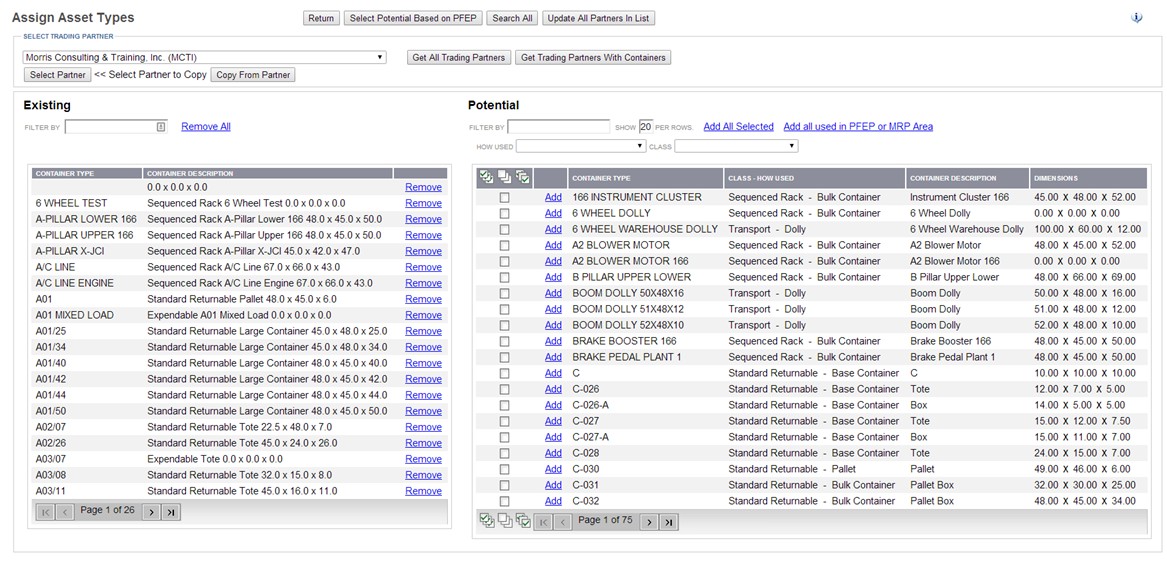Add the C-027-A container
The image size is (1167, 569).
(553, 437)
